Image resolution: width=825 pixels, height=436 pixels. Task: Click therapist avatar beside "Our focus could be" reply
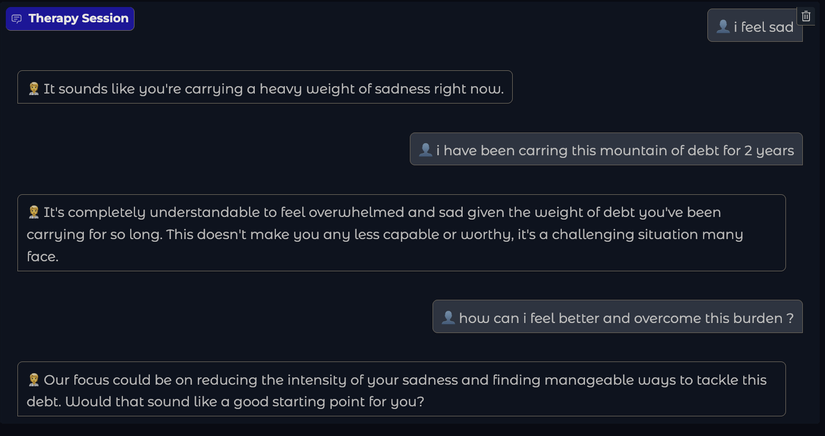coord(33,380)
